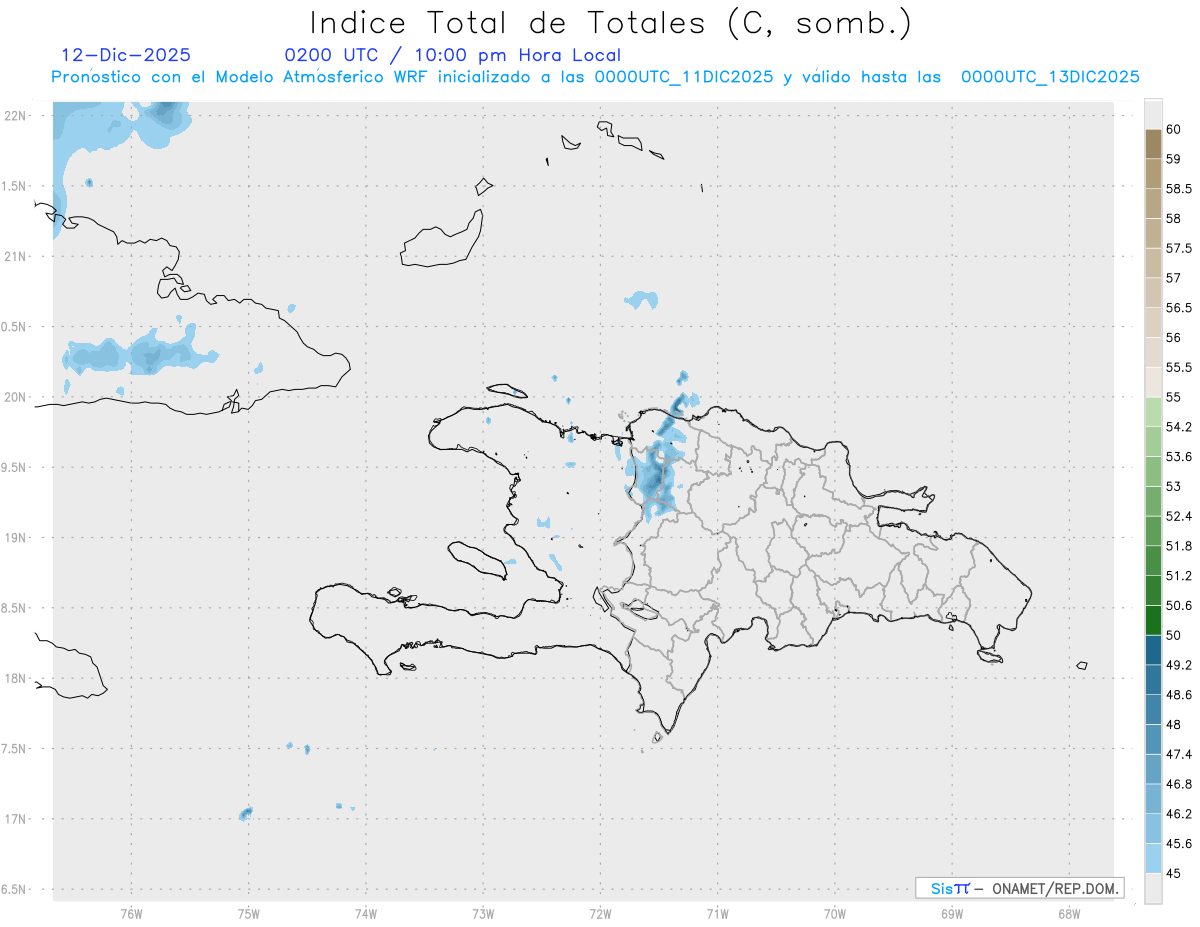This screenshot has height=927, width=1200.
Task: Click the latitude axis label "18N"
Action: pos(17,679)
